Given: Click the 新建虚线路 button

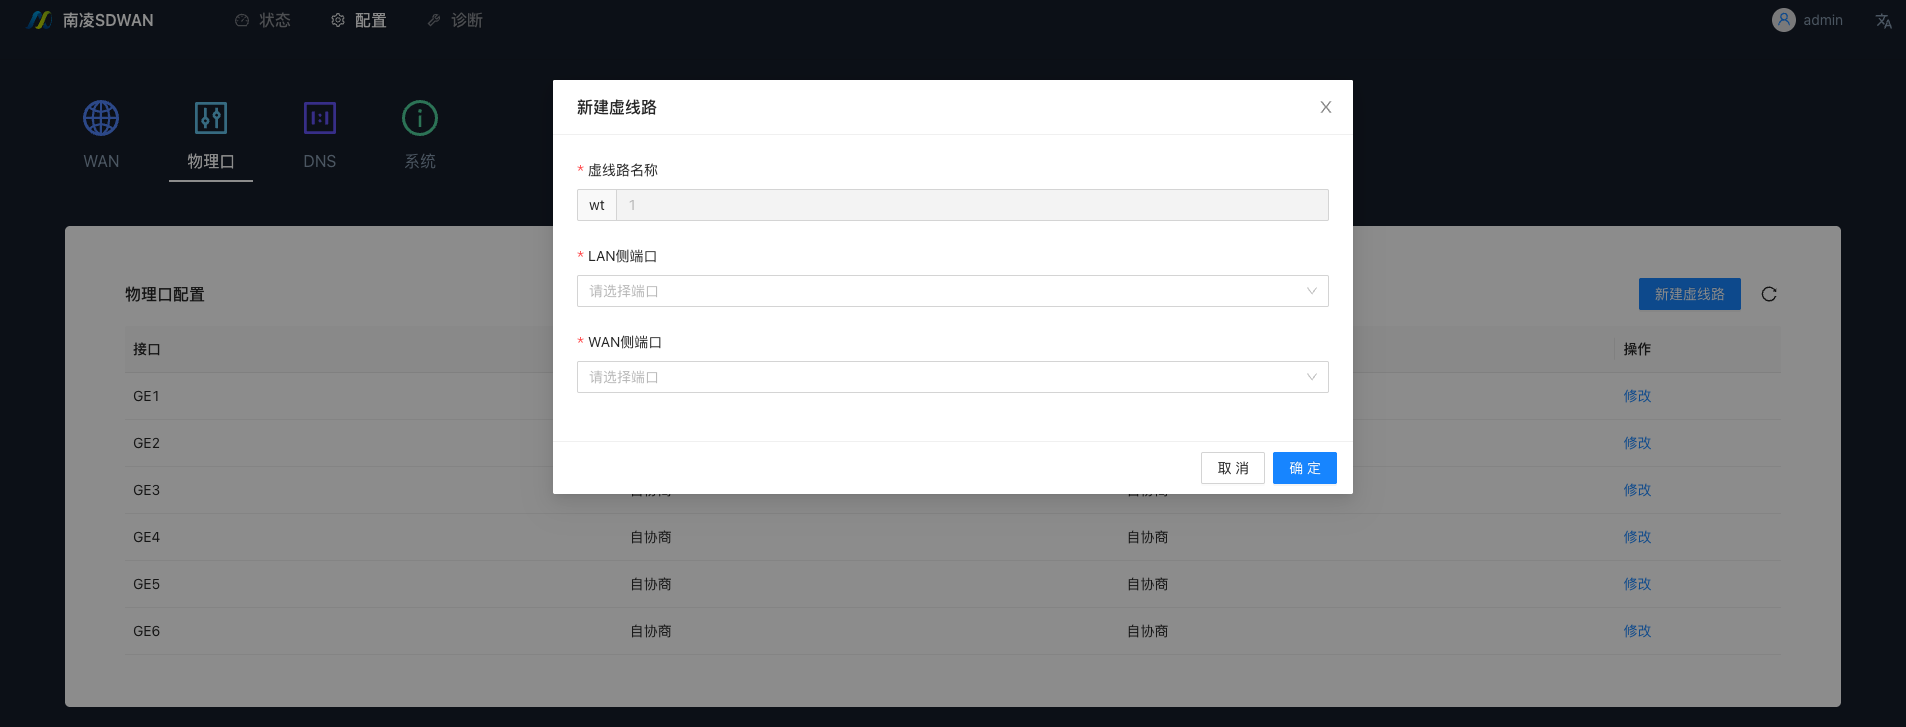Looking at the screenshot, I should coord(1689,294).
